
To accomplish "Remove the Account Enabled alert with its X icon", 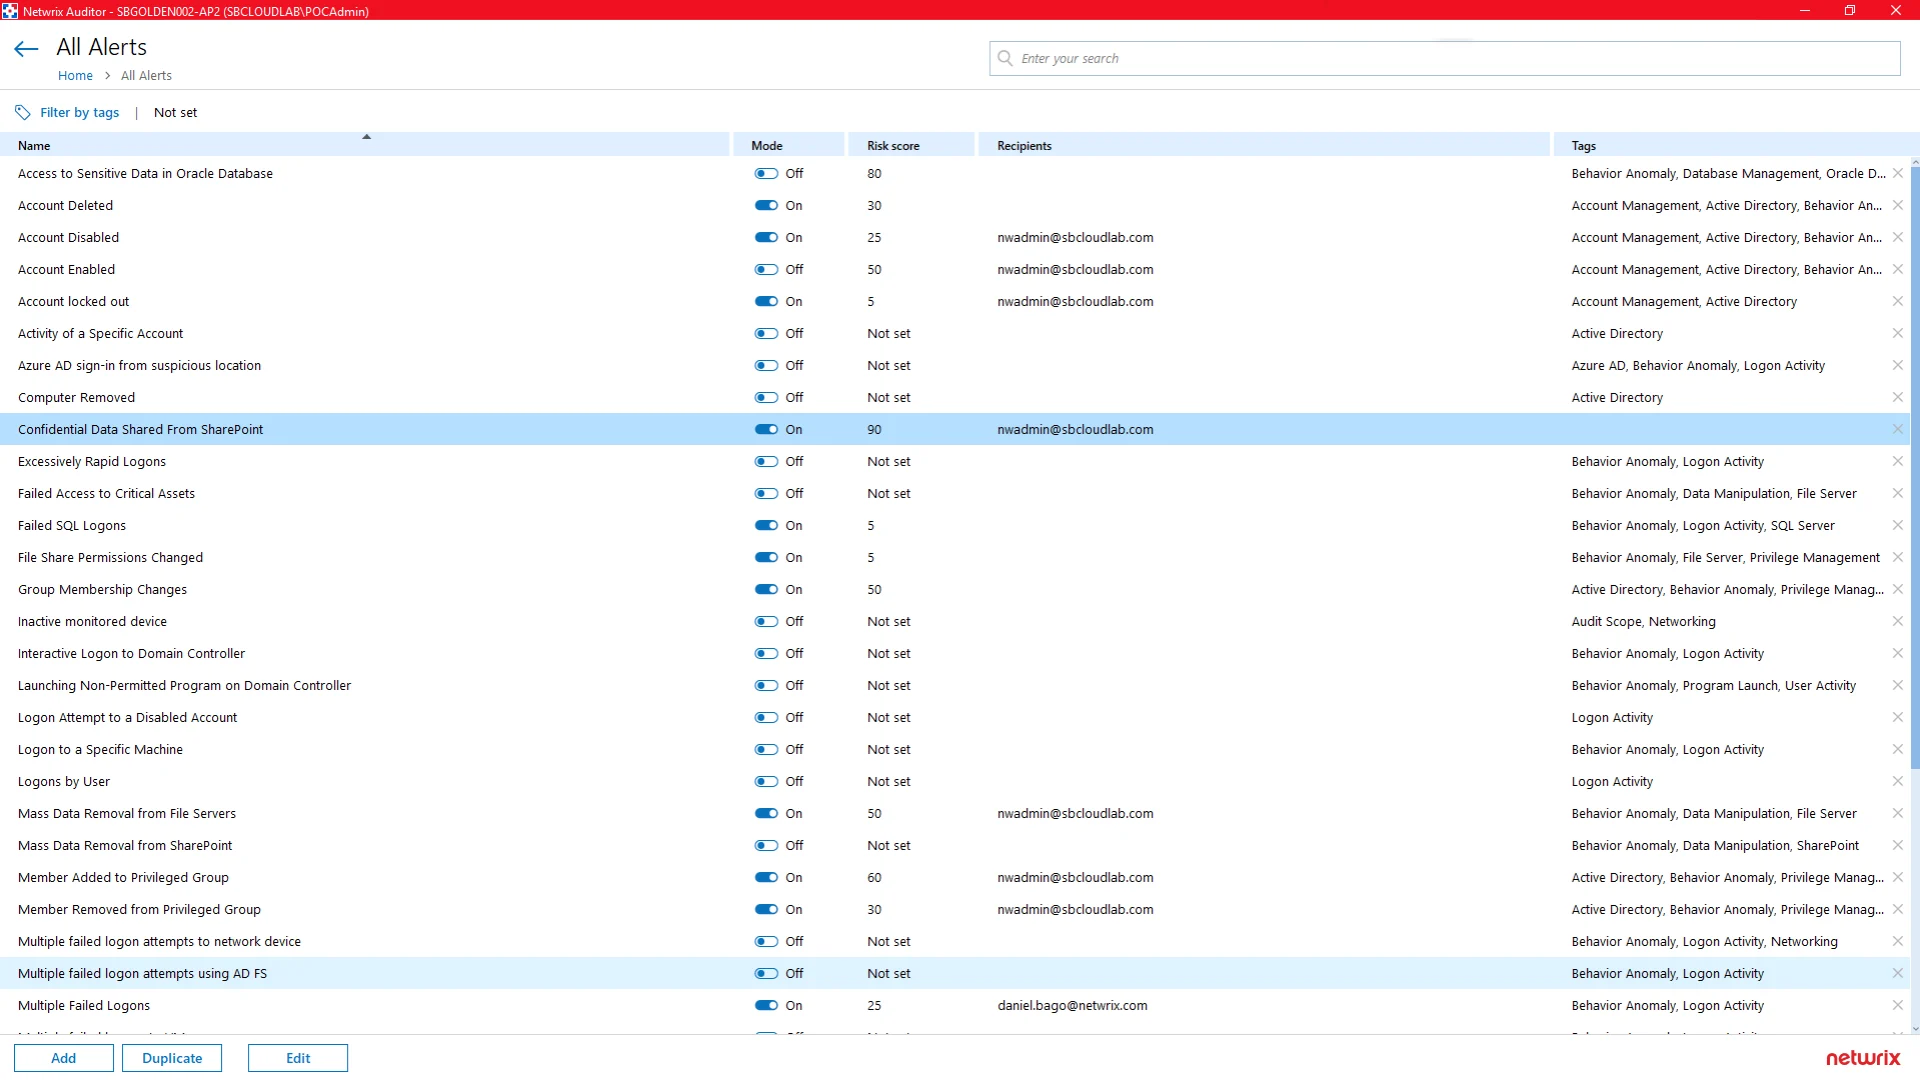I will [1897, 269].
